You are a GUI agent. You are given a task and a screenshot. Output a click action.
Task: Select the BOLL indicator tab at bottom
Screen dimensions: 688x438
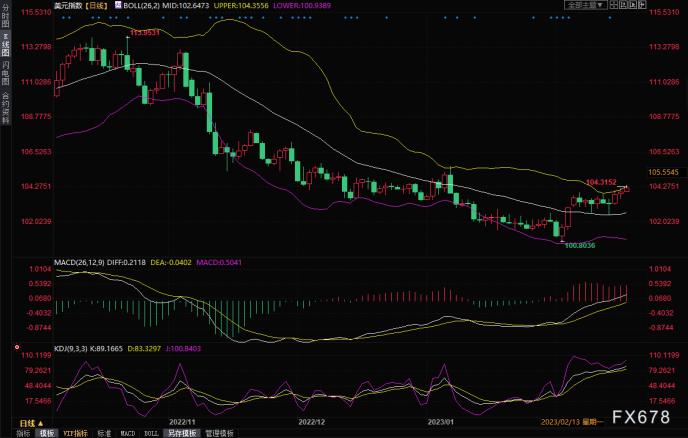[x=151, y=433]
